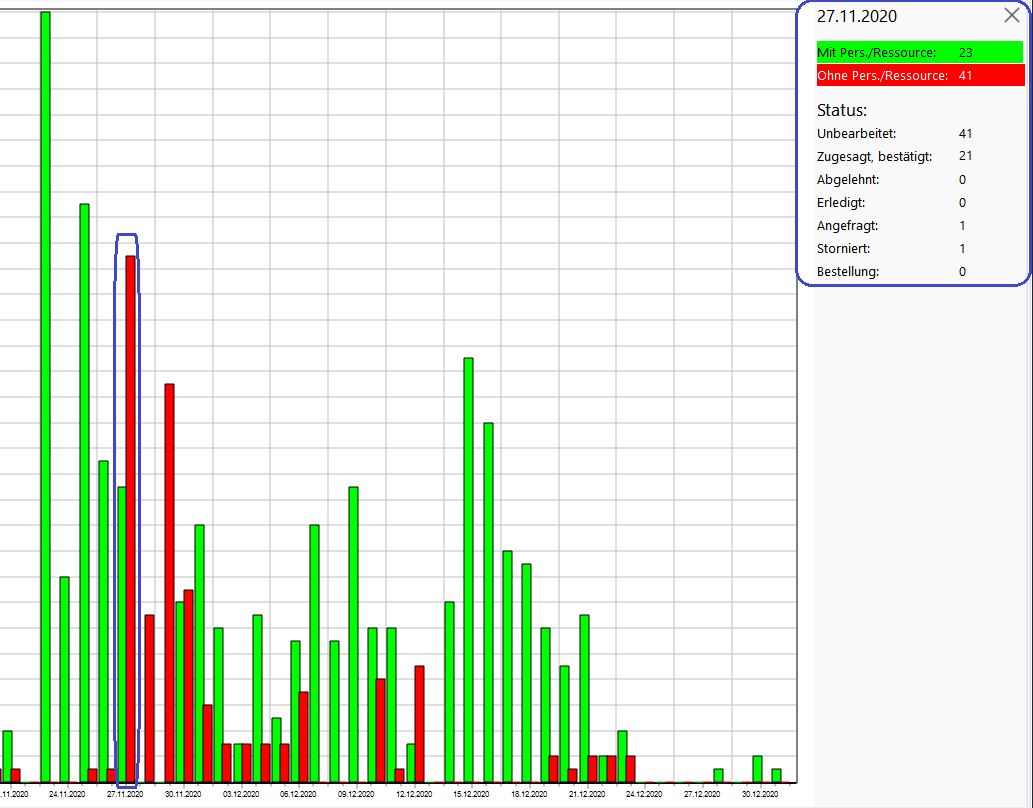Click the second-tallest red bar, left of 30.11.2020
Screen dimensions: 1033x808
click(x=169, y=583)
